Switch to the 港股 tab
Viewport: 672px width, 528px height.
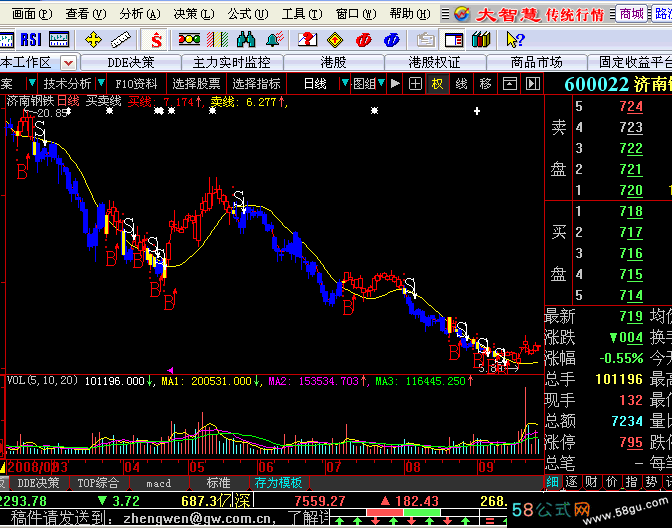(x=333, y=63)
